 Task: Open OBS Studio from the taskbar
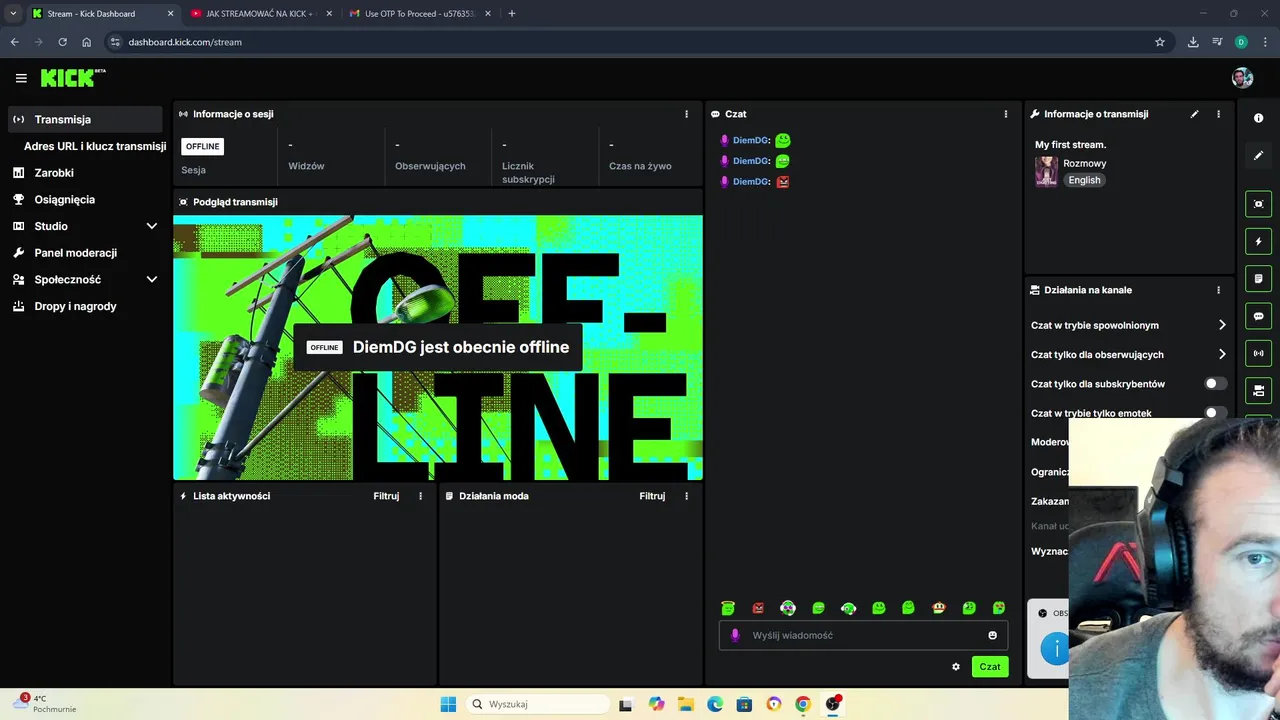click(832, 704)
